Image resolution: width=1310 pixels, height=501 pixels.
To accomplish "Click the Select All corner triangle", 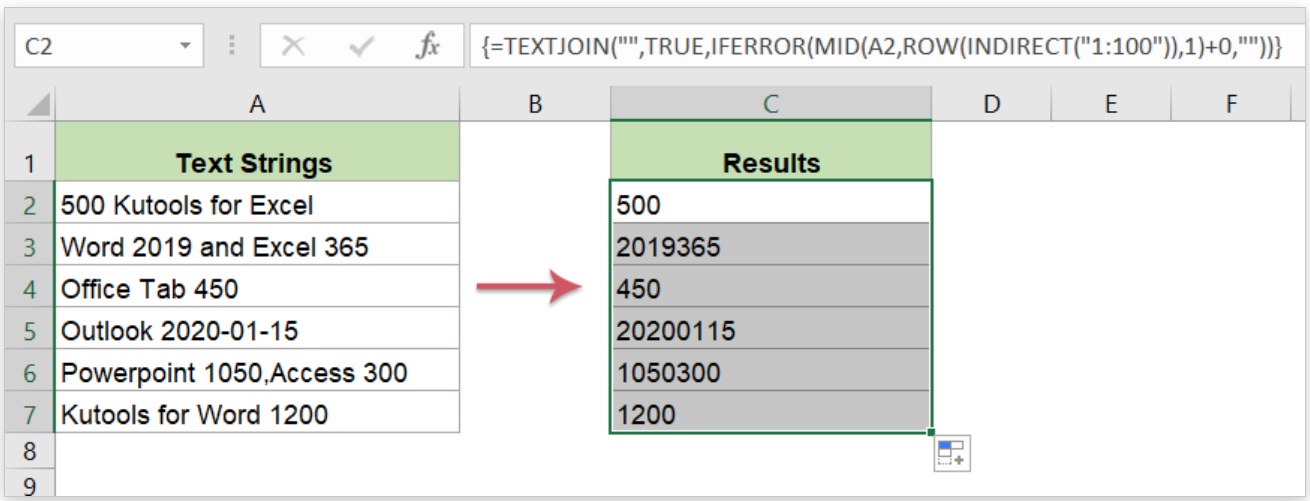I will click(39, 104).
